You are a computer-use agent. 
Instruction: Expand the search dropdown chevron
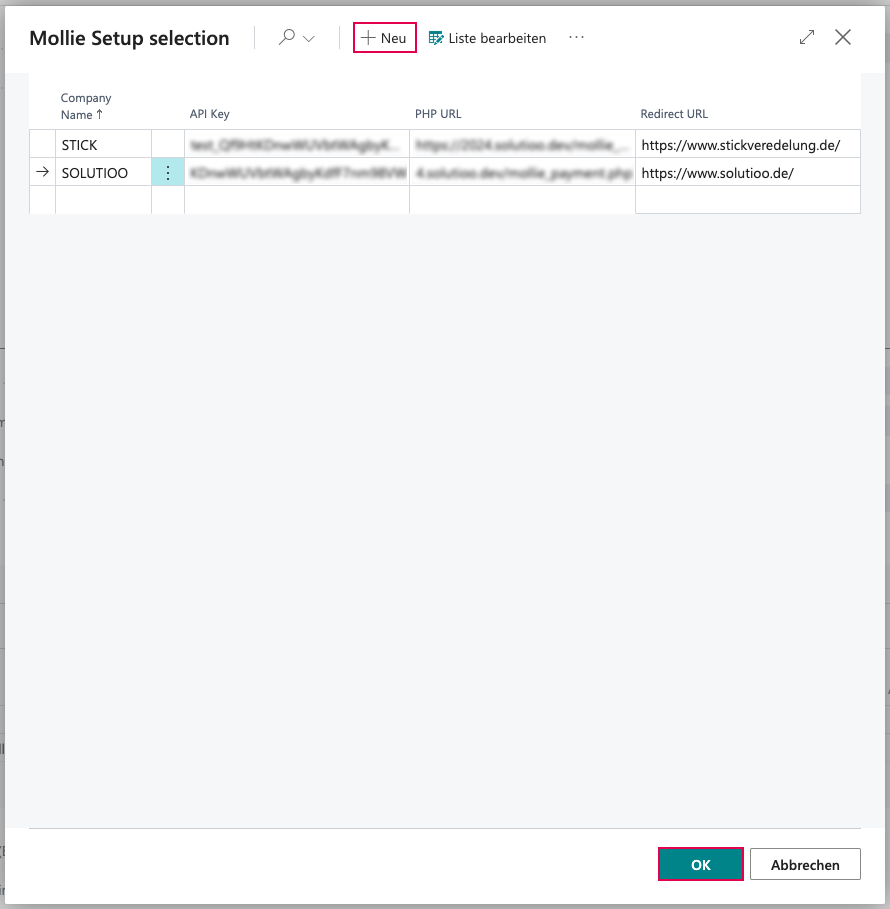(309, 39)
